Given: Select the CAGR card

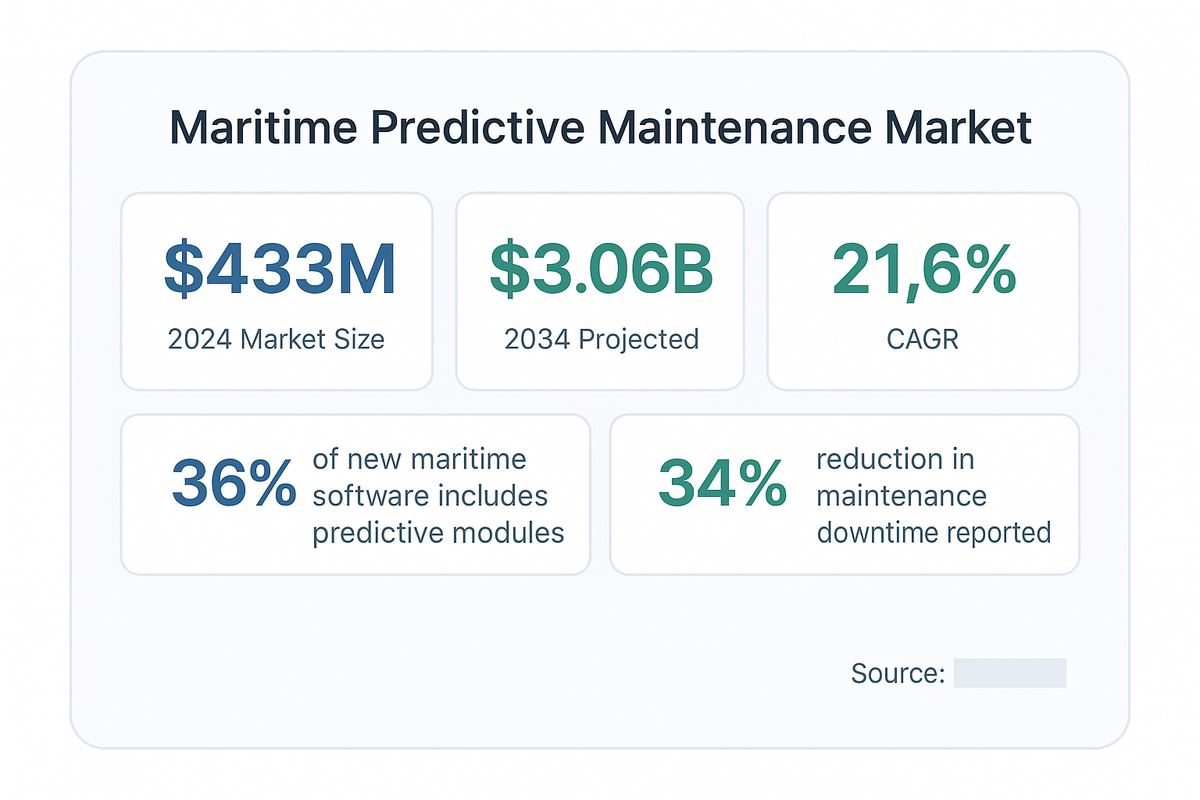Looking at the screenshot, I should click(923, 290).
